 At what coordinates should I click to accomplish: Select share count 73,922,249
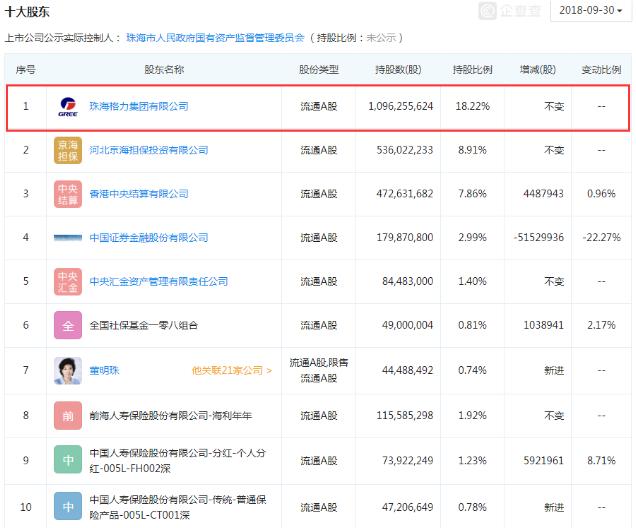[x=408, y=460]
